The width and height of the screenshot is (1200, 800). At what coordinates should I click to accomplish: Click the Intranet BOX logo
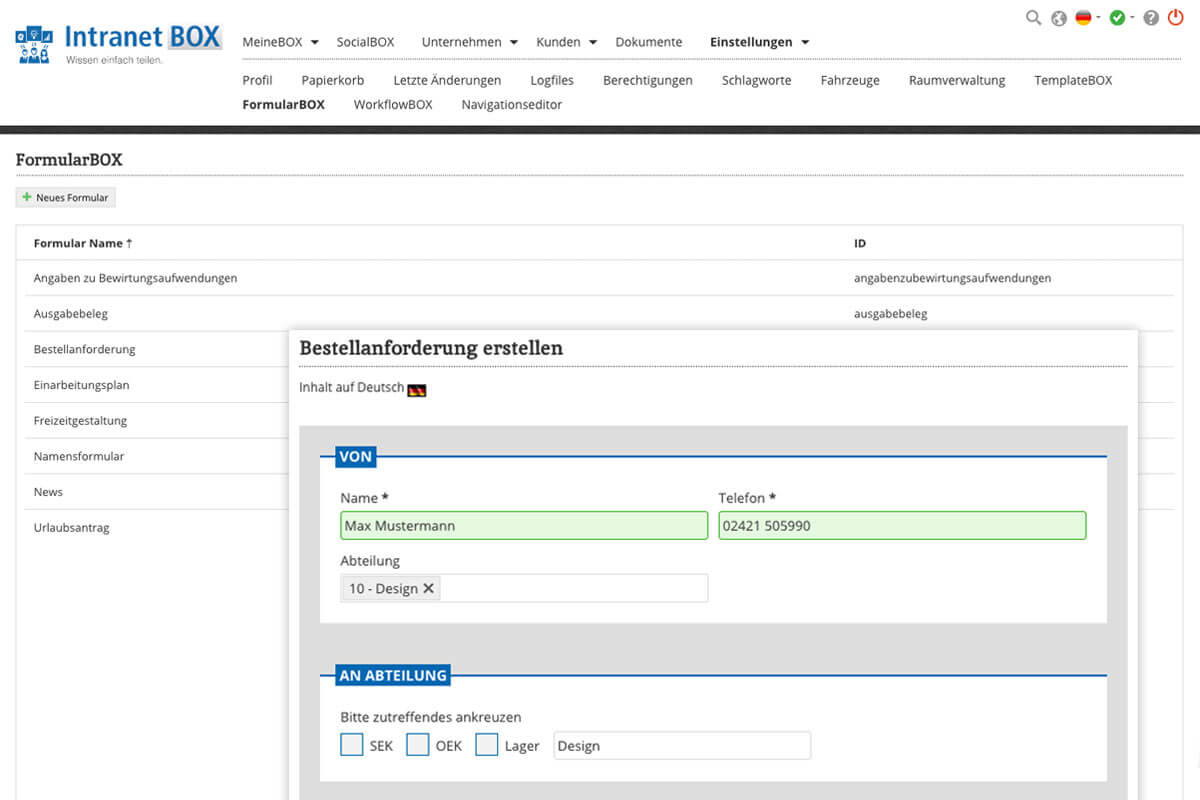coord(118,44)
